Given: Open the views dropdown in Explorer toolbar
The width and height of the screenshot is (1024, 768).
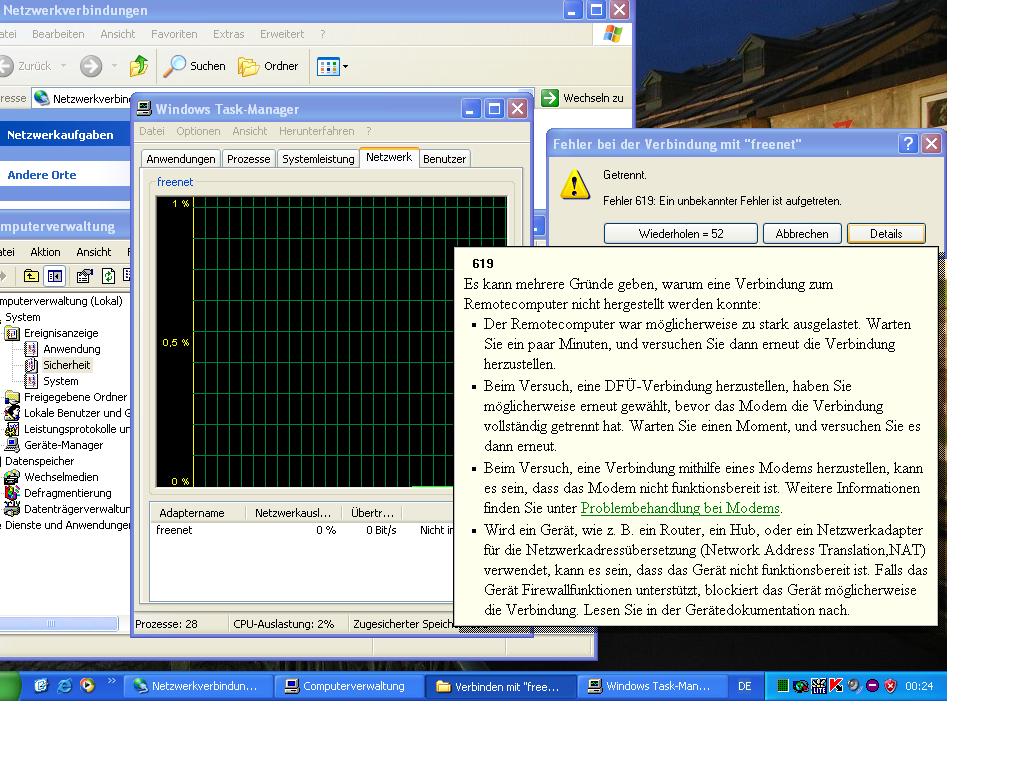Looking at the screenshot, I should tap(345, 67).
